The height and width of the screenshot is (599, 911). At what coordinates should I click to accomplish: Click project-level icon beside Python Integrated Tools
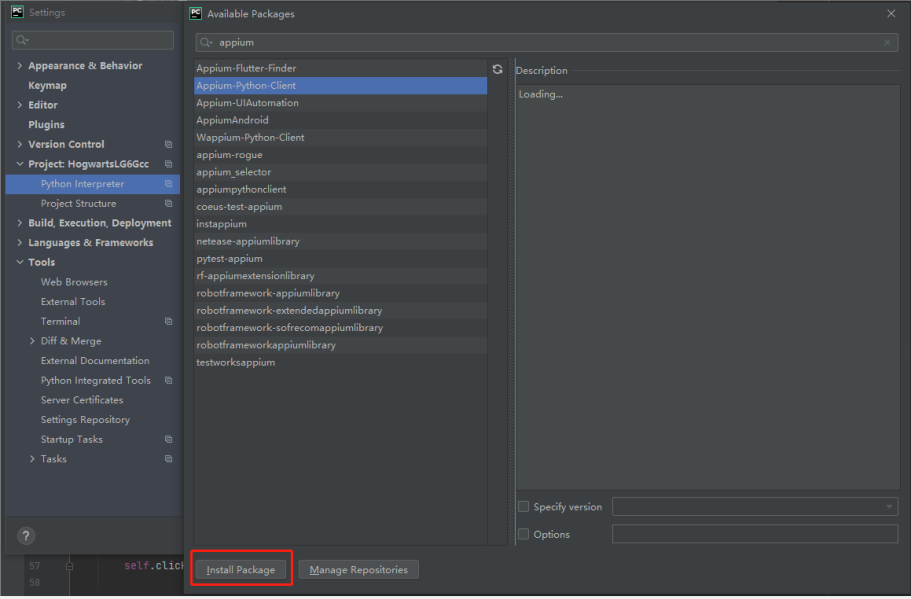tap(168, 380)
